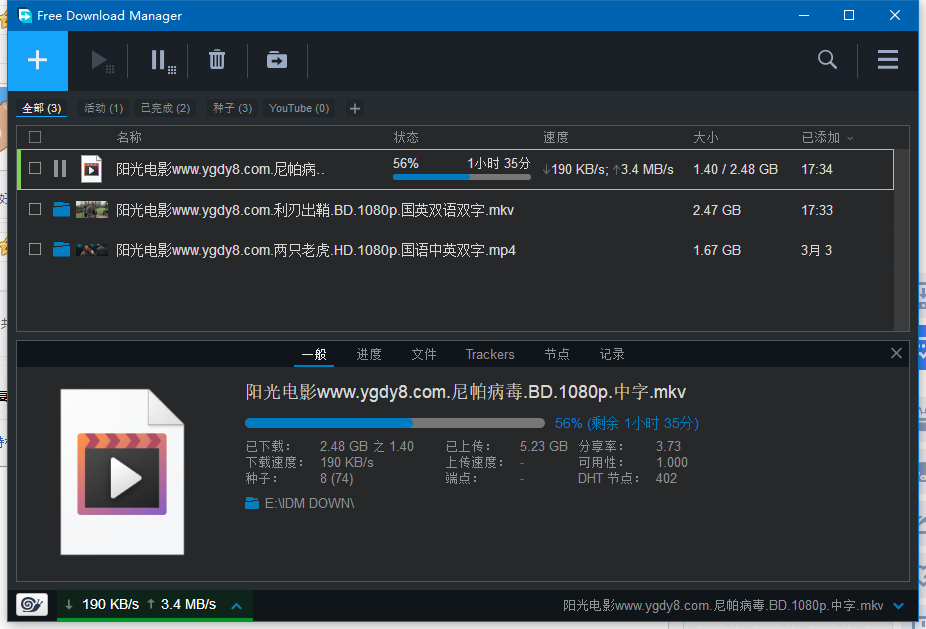The width and height of the screenshot is (926, 629).
Task: Switch to 活动 (1) filter tab
Action: (x=103, y=108)
